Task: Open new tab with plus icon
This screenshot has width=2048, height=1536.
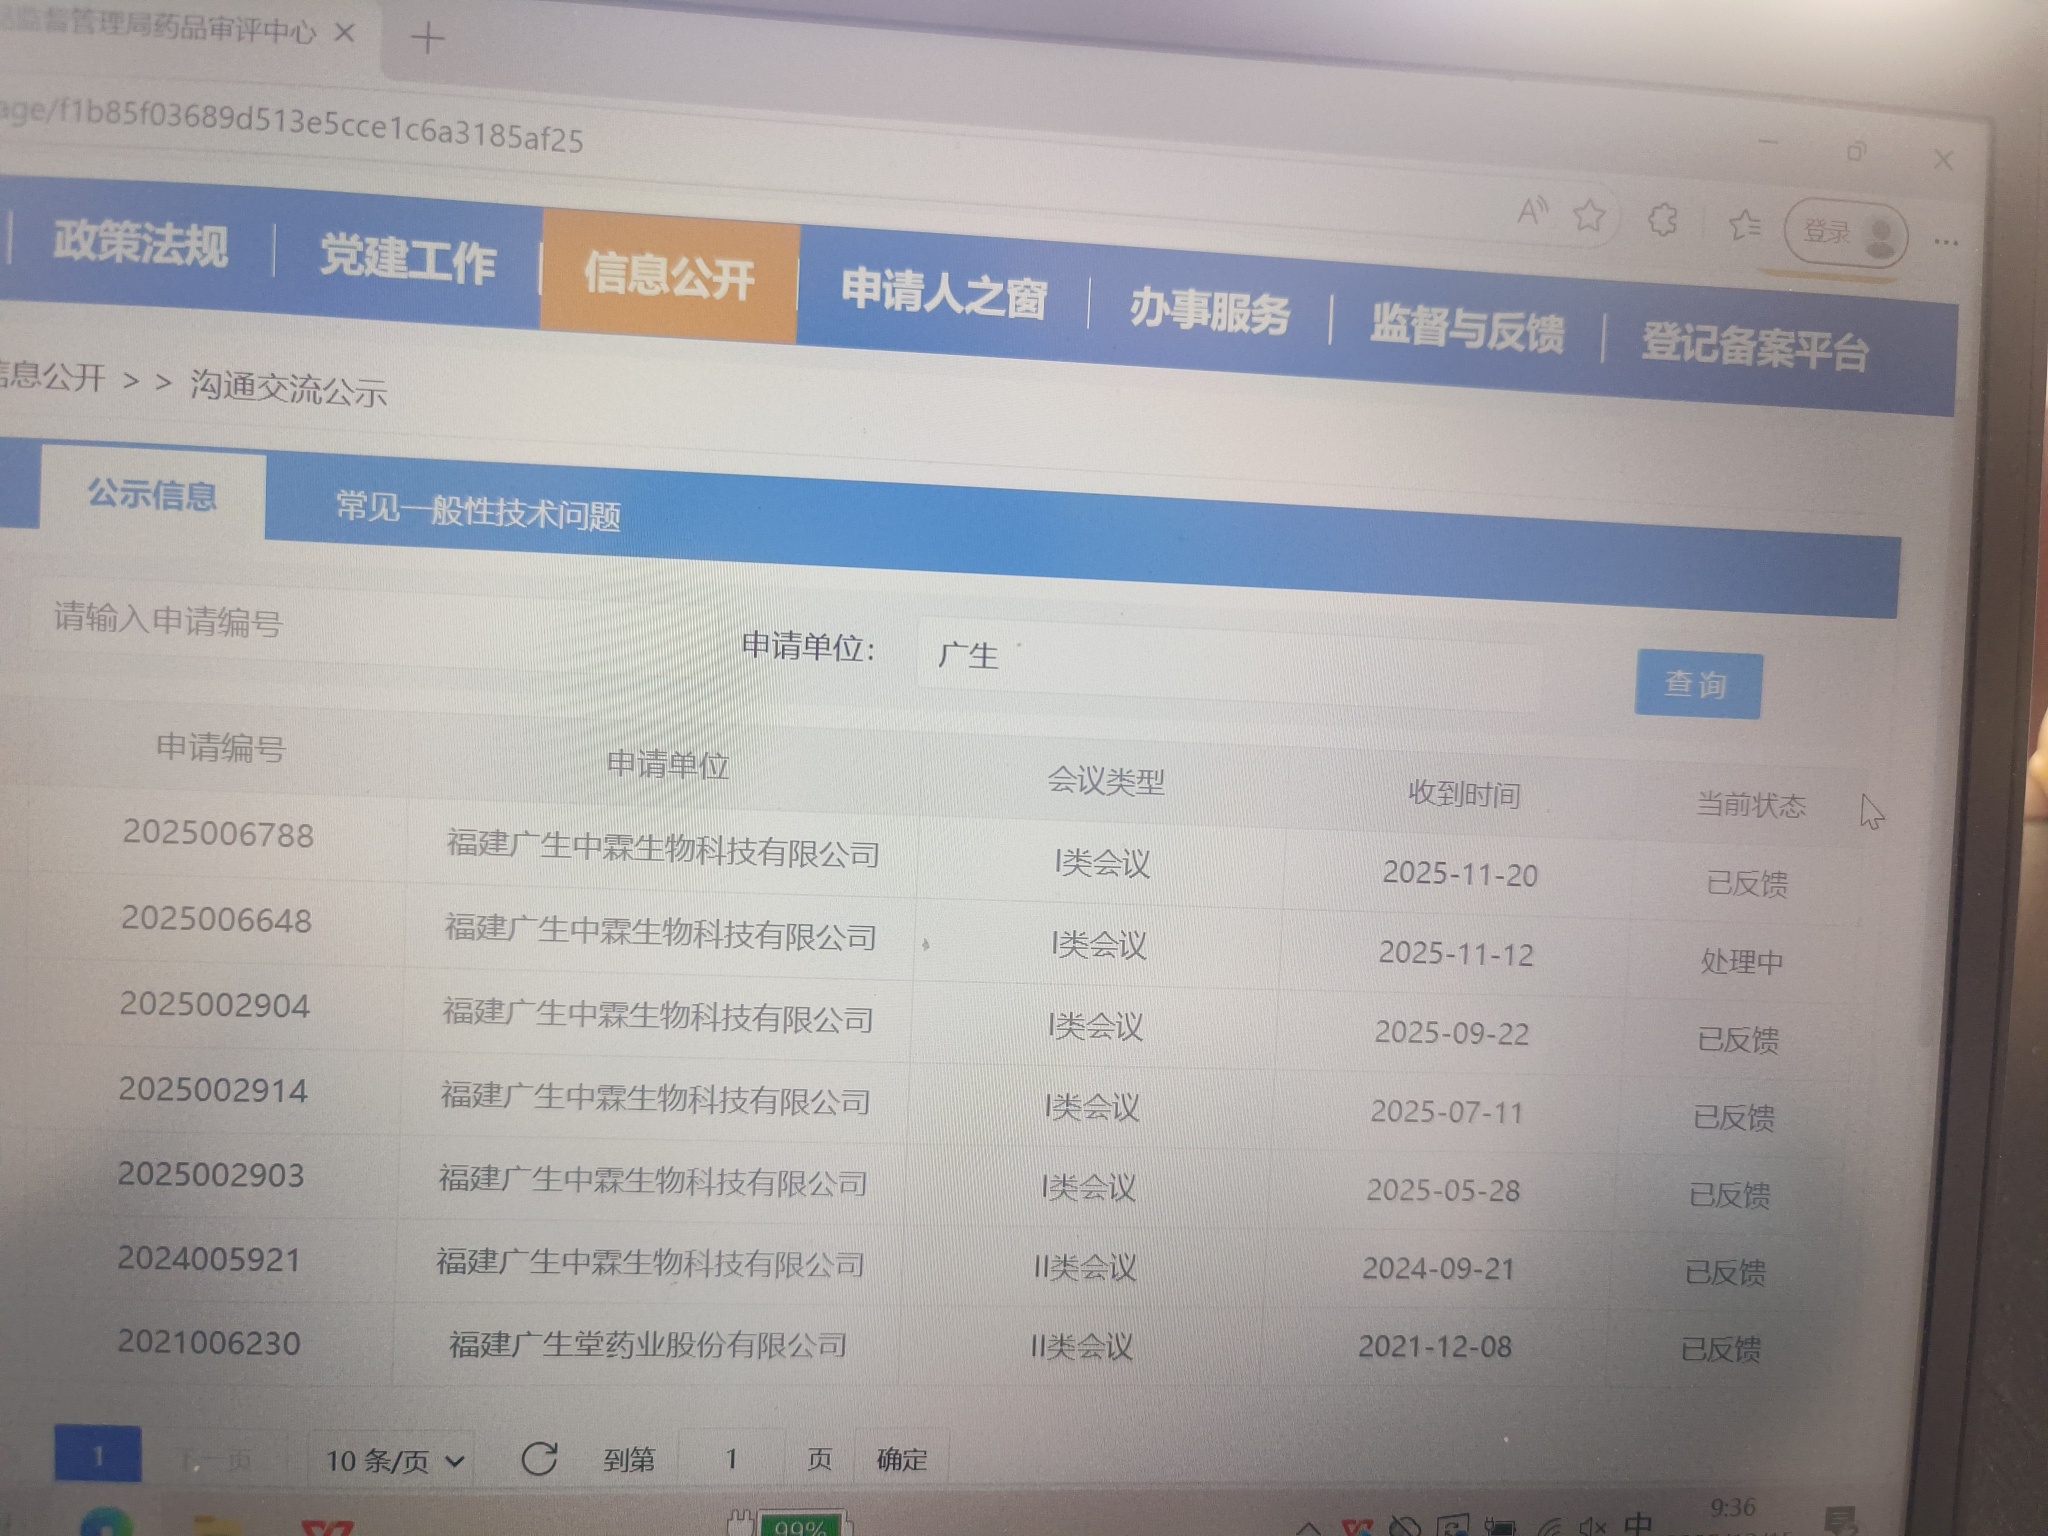Action: point(427,40)
